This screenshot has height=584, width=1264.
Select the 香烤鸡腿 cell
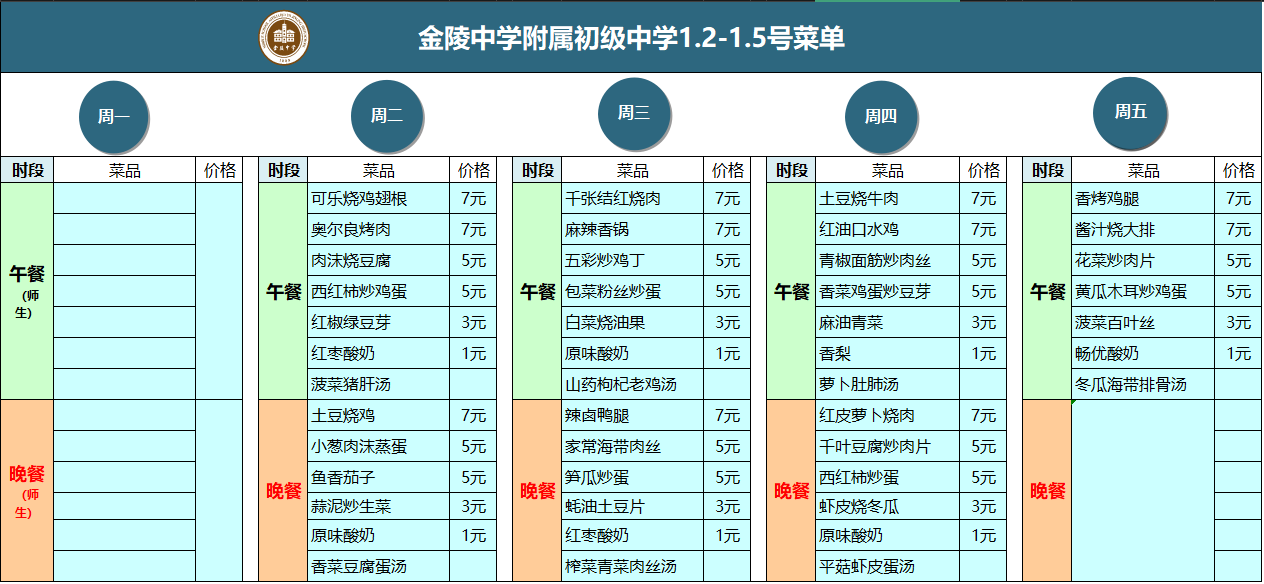[1143, 198]
